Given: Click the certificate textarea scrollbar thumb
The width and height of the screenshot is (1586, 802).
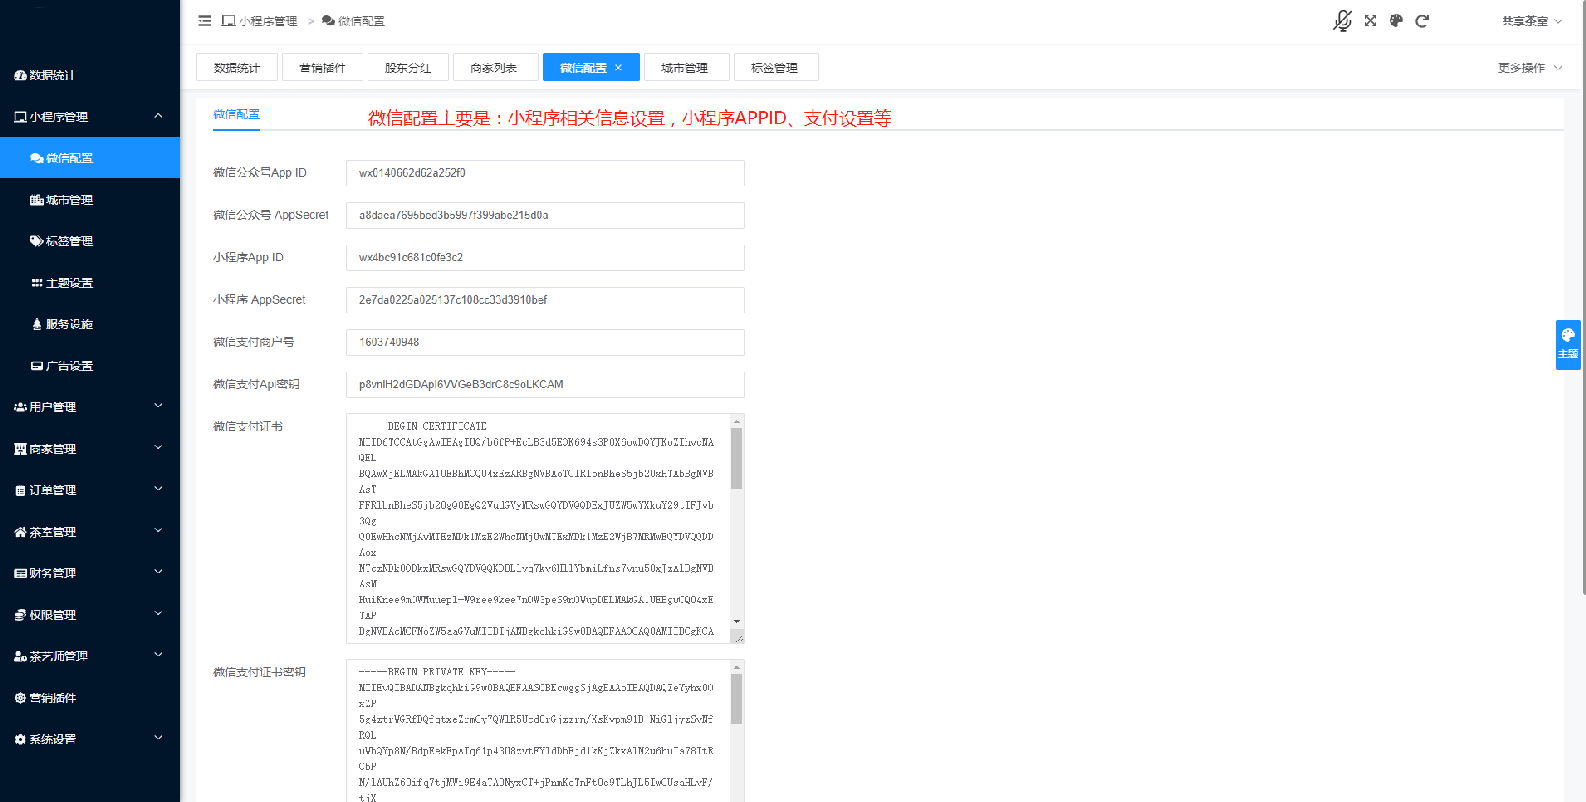Looking at the screenshot, I should 737,459.
